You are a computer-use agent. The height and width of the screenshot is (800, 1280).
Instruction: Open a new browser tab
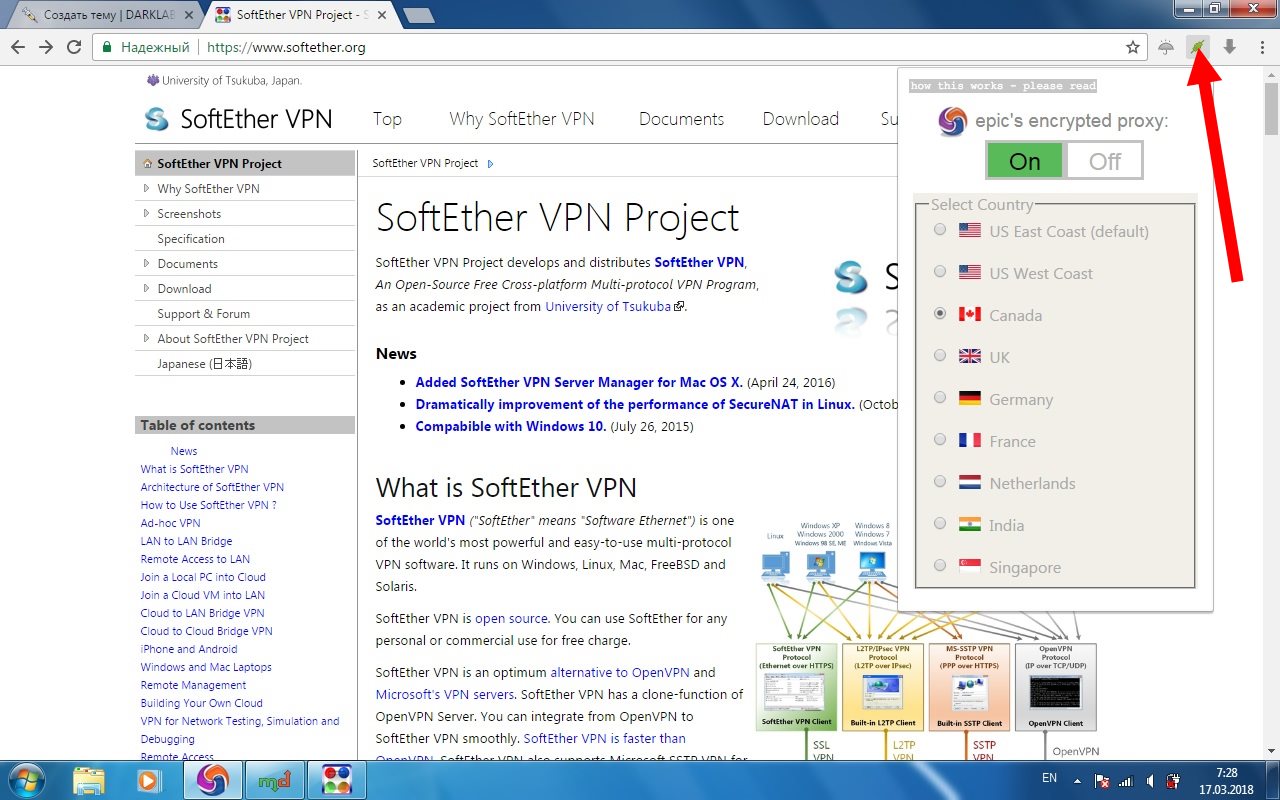pos(419,15)
